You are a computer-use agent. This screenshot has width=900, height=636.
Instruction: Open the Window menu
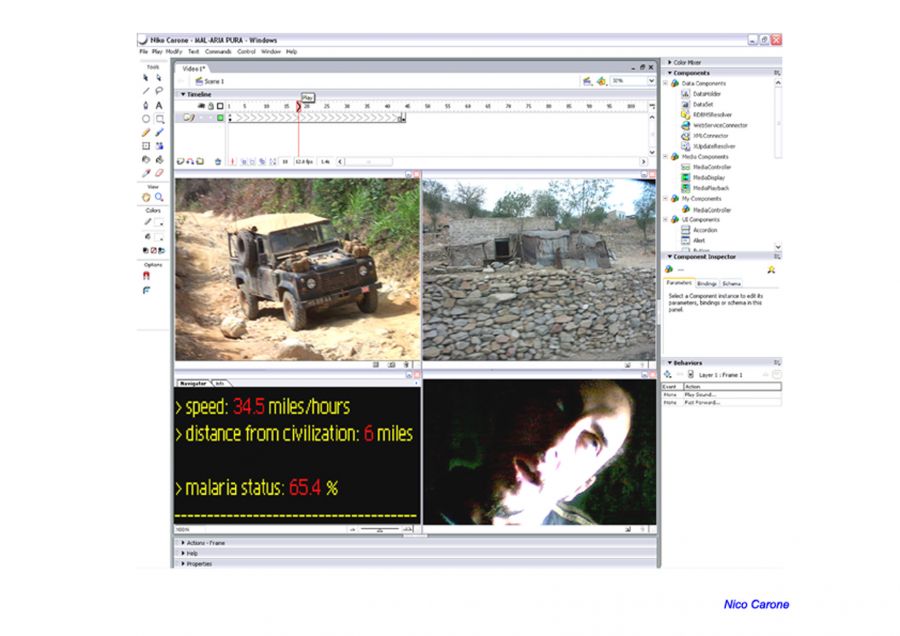271,52
